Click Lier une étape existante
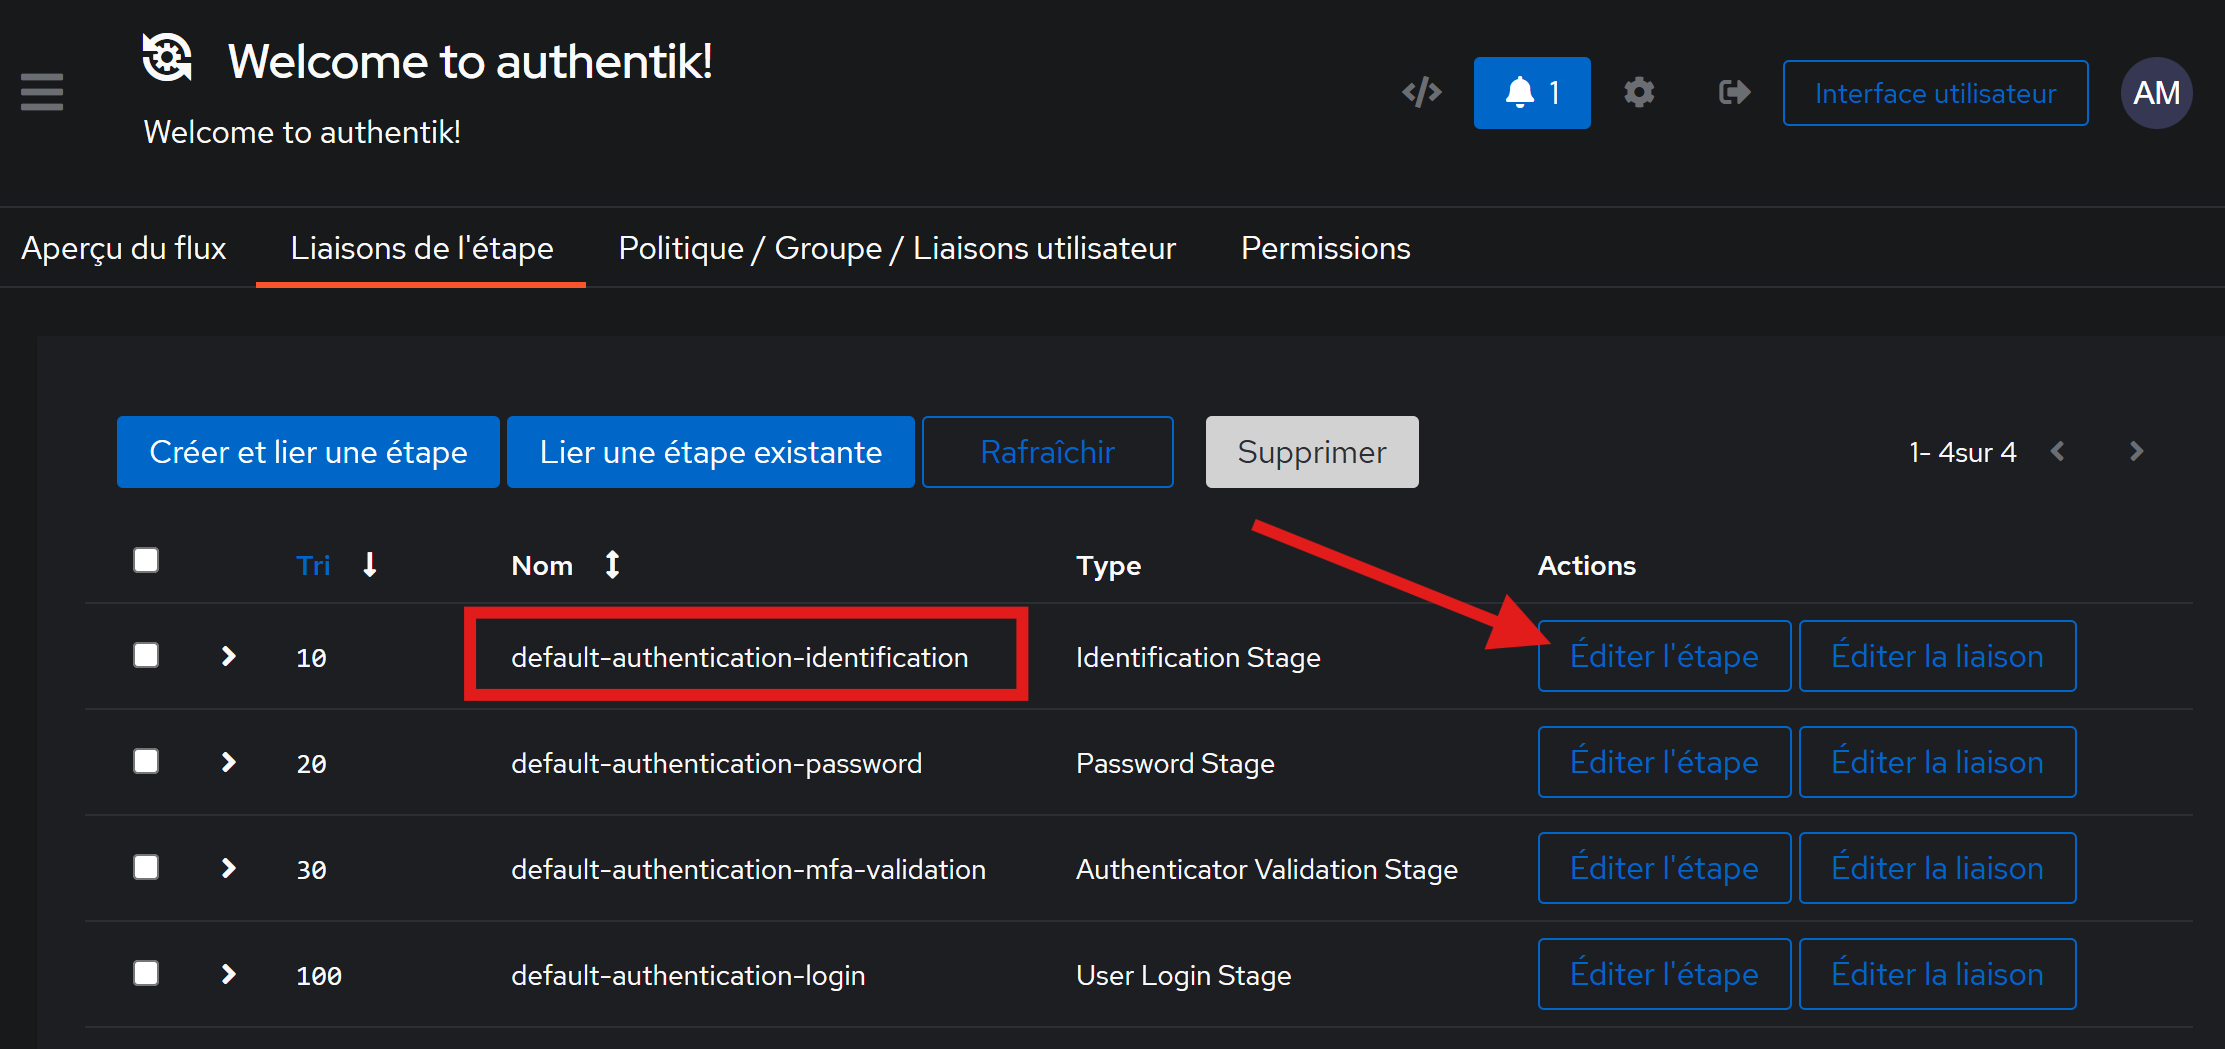The width and height of the screenshot is (2225, 1049). [x=711, y=452]
